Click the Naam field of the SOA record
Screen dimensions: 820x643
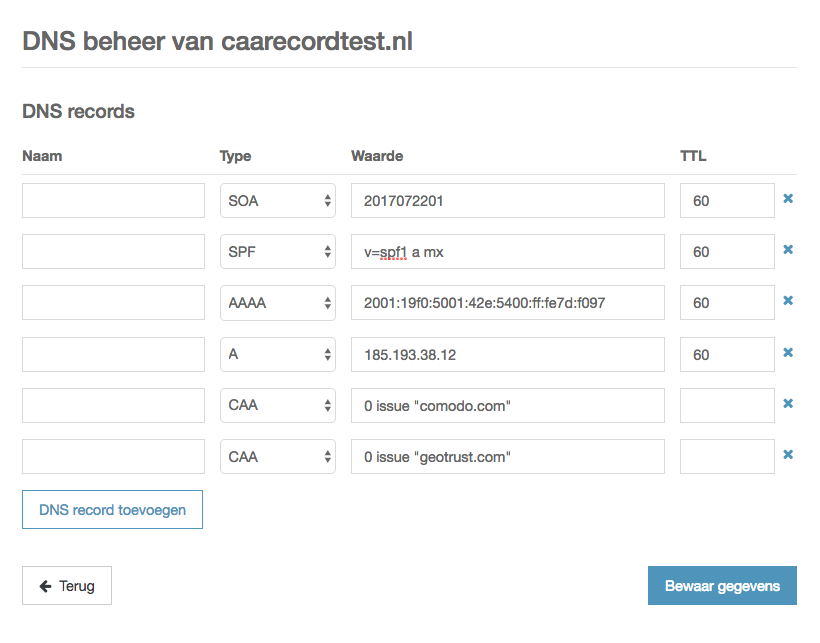coord(112,200)
